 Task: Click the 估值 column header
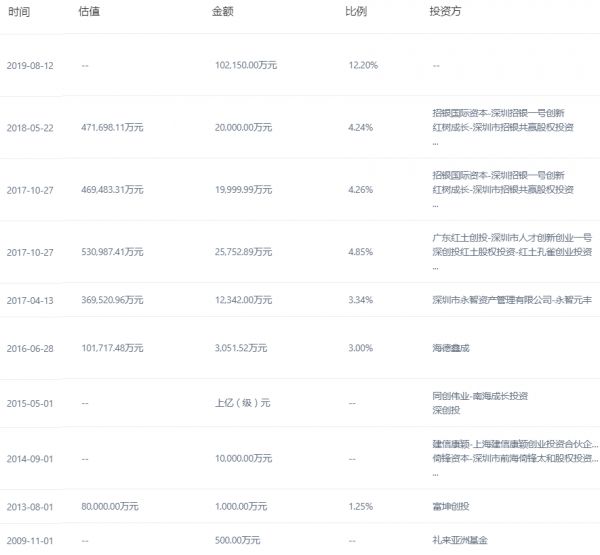coord(89,11)
